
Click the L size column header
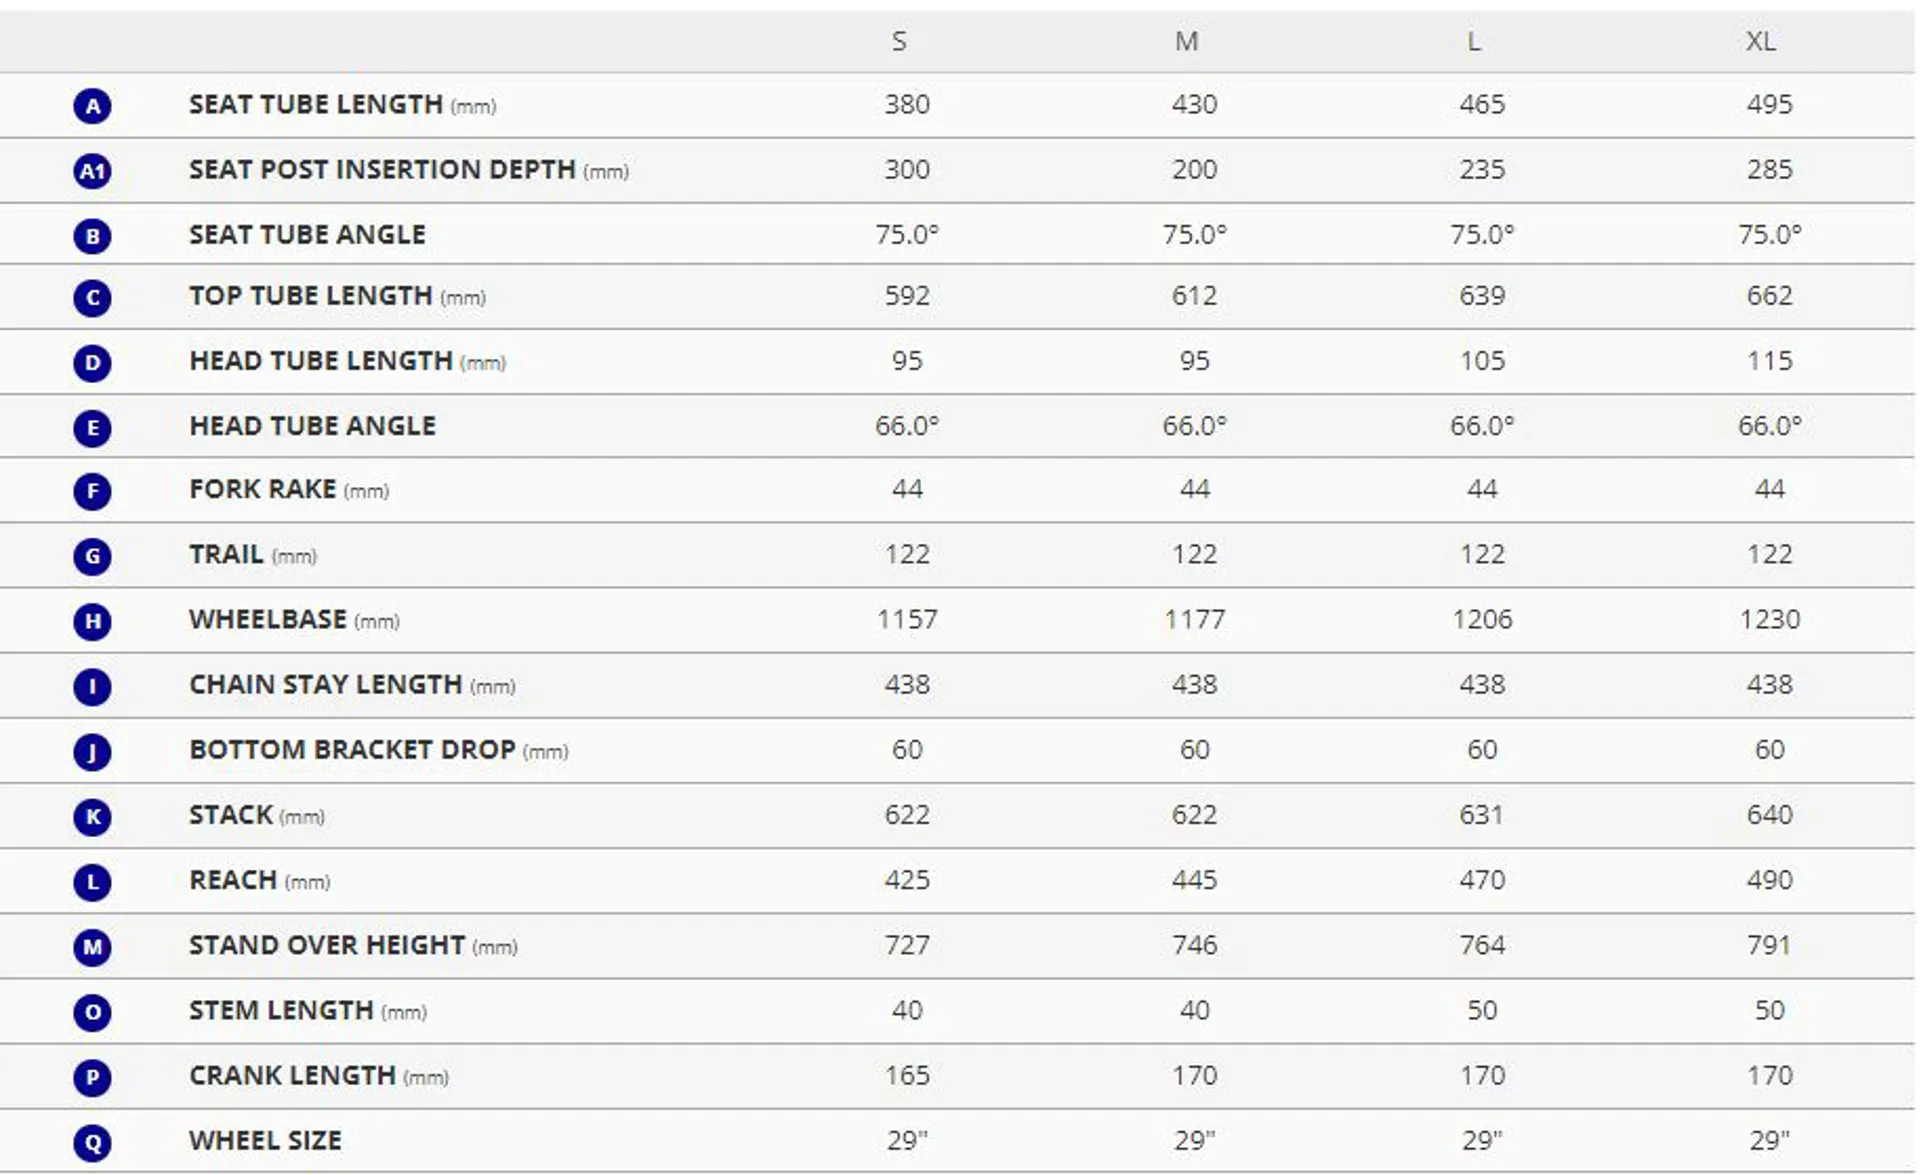[1473, 41]
